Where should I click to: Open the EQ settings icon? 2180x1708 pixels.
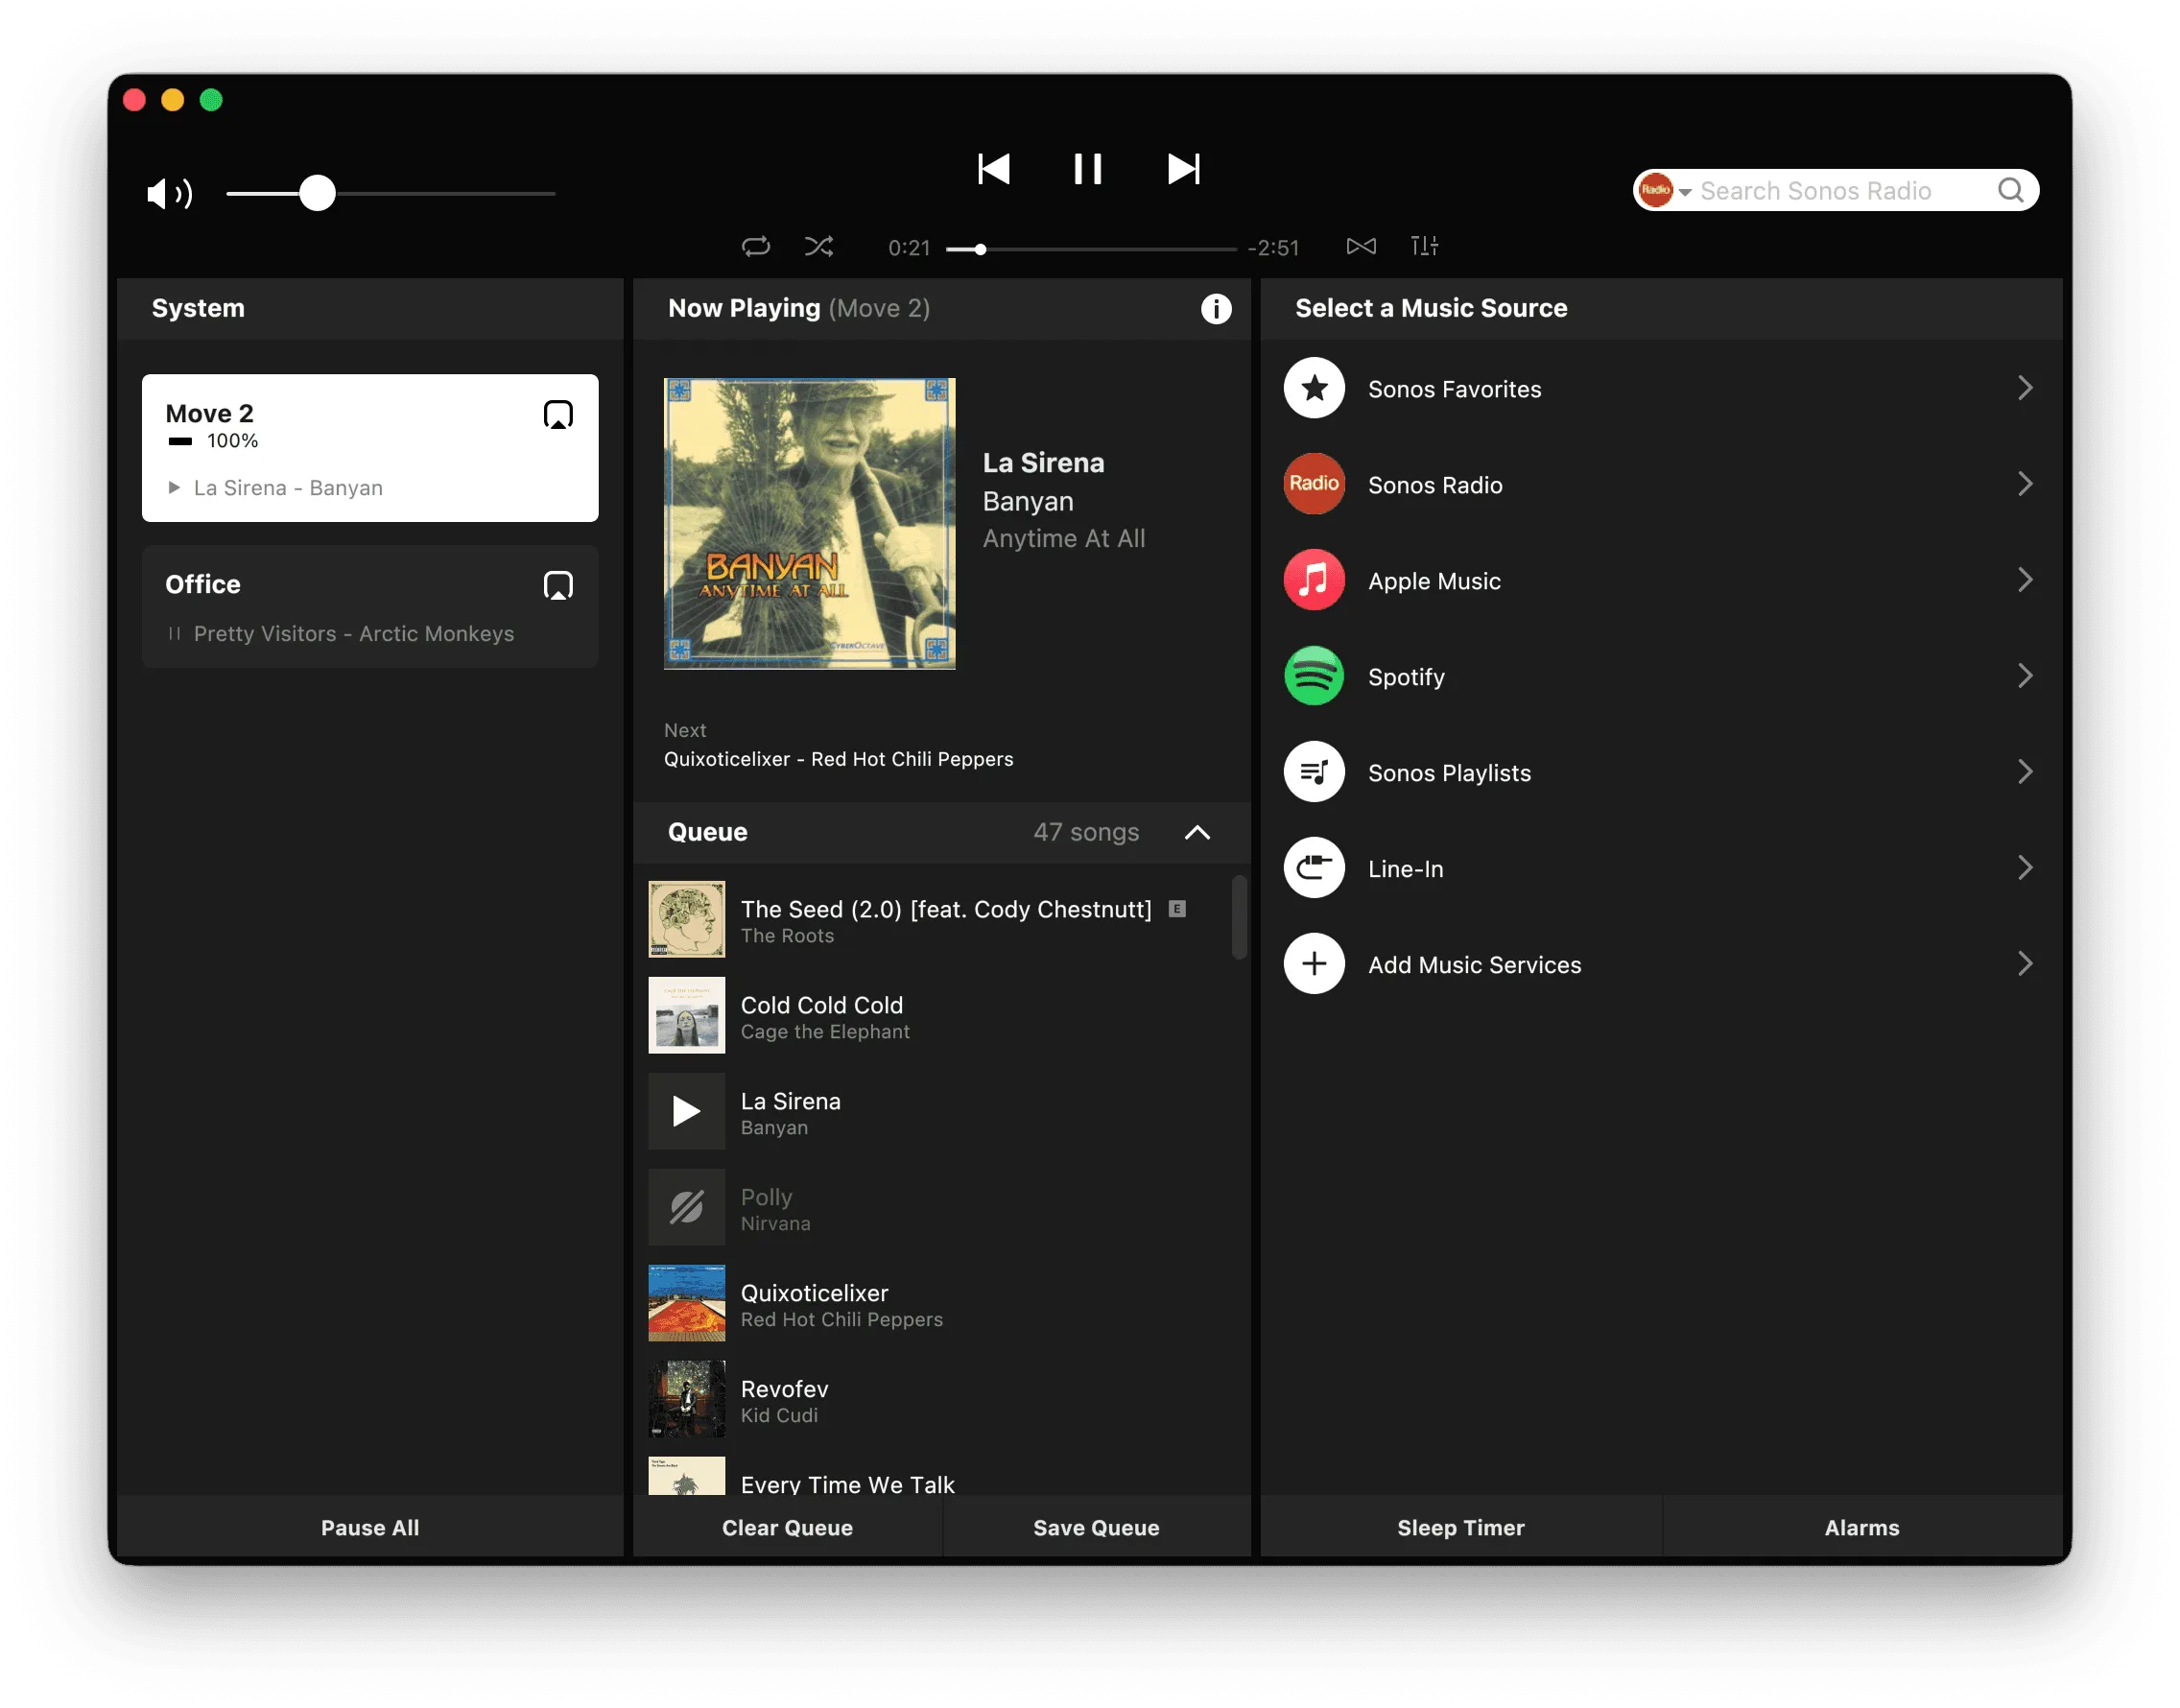[1424, 246]
